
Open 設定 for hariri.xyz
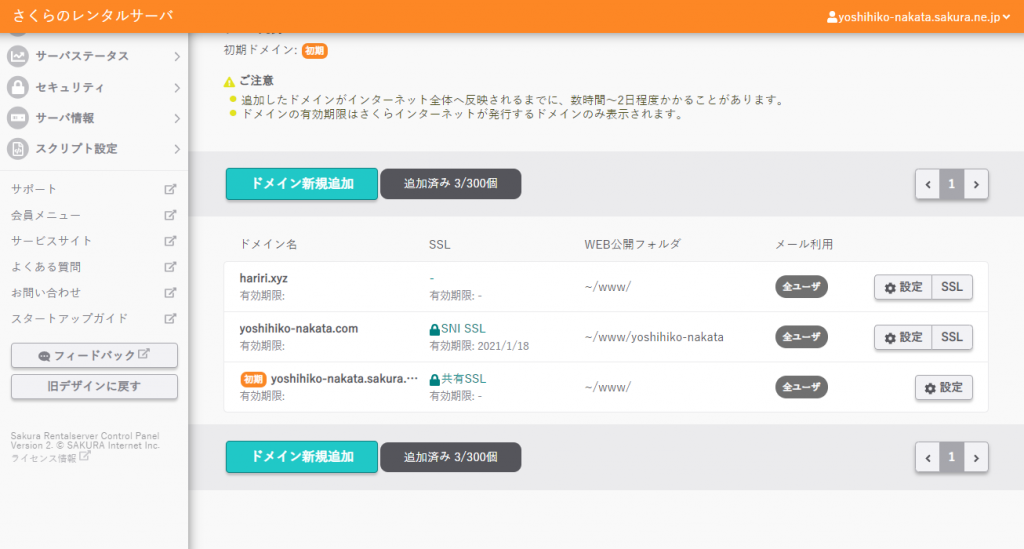click(x=903, y=287)
